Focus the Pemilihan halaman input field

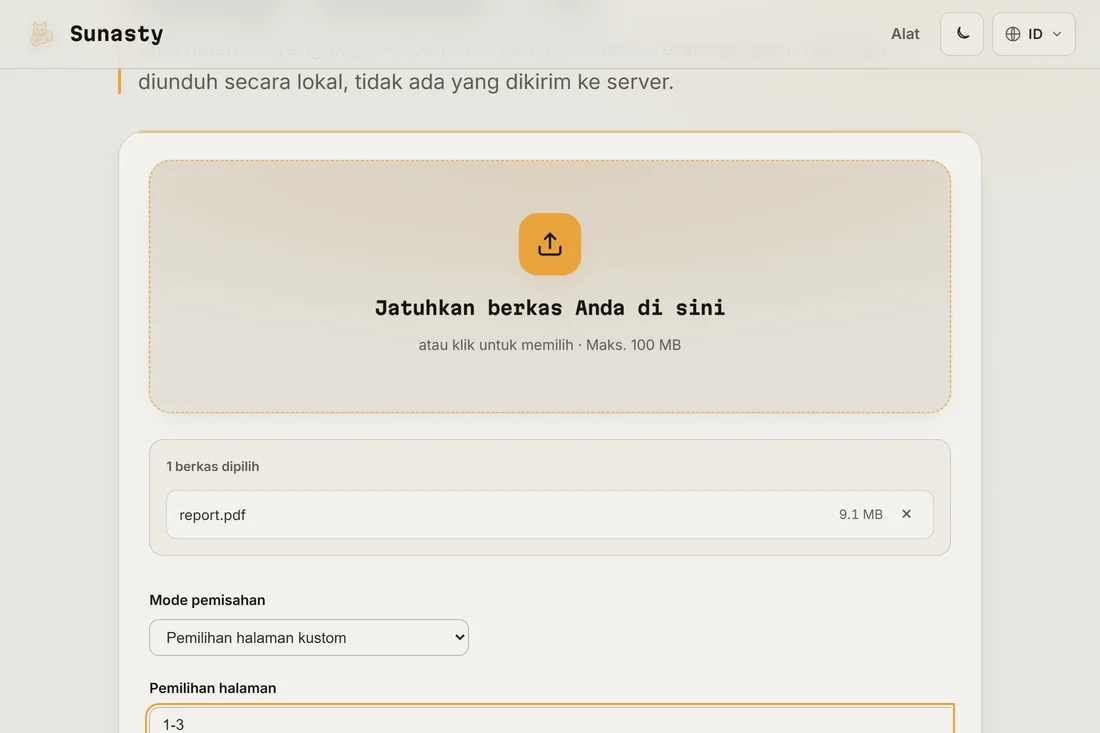click(x=550, y=720)
